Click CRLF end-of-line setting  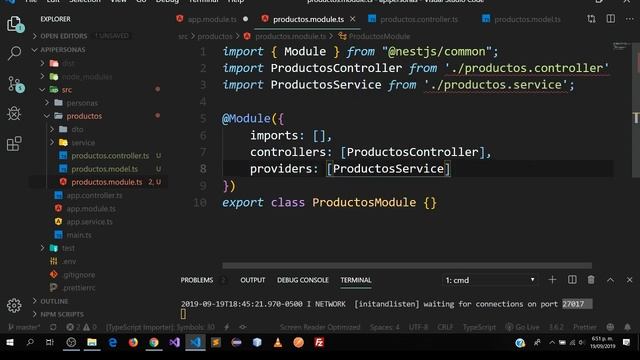click(445, 327)
